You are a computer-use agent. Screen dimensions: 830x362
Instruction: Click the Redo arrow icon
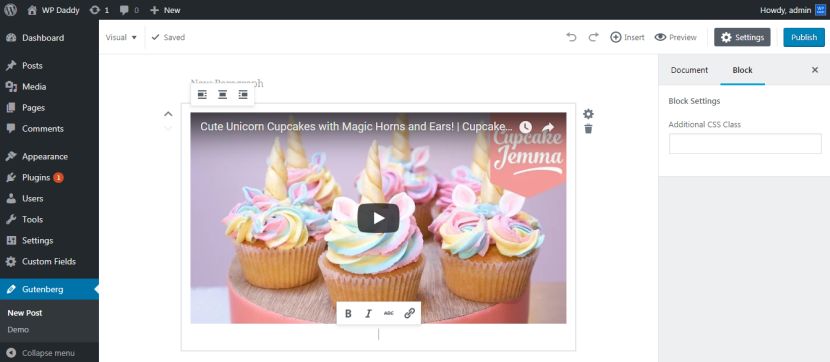click(594, 37)
